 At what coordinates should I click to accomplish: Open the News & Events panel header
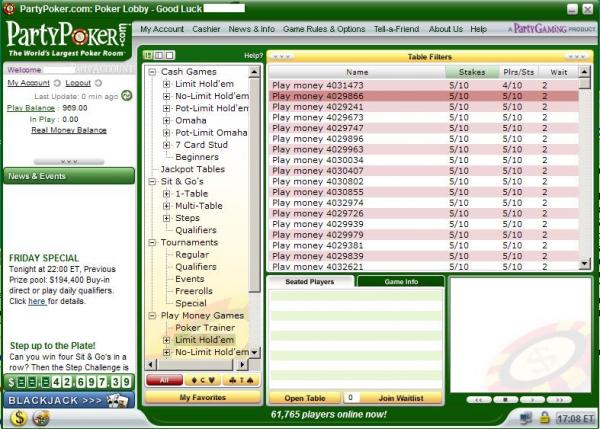click(69, 176)
